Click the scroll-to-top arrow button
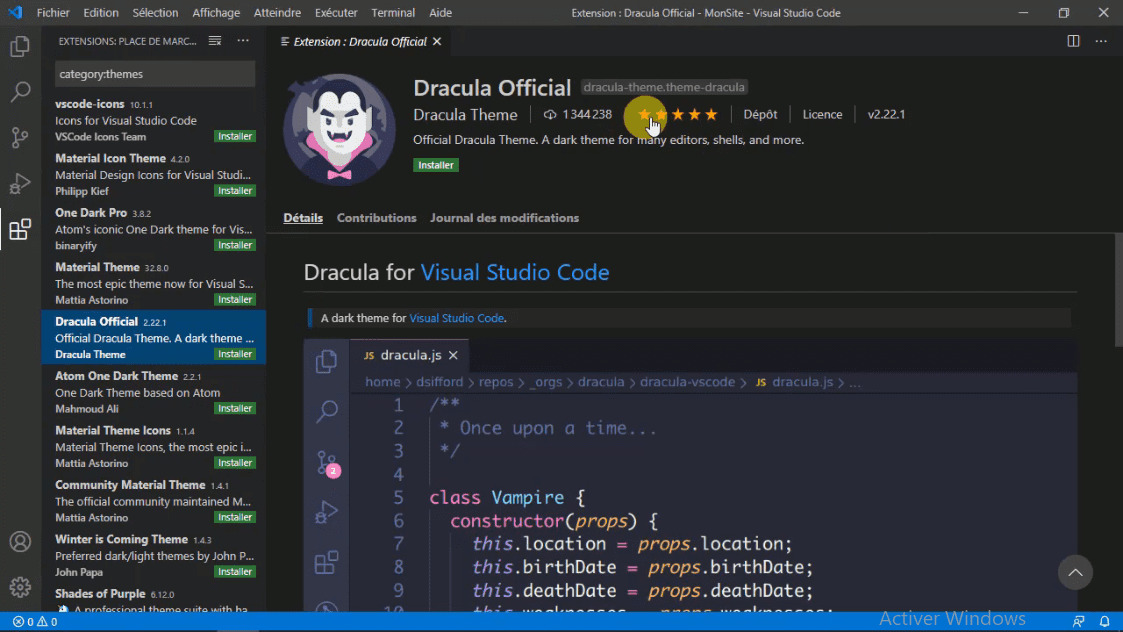This screenshot has width=1123, height=632. click(1075, 572)
